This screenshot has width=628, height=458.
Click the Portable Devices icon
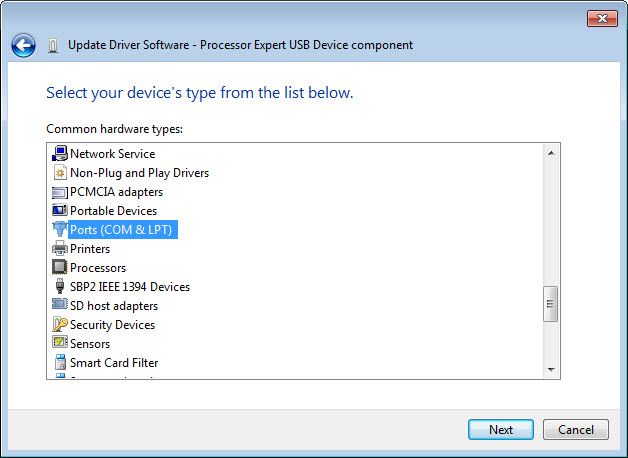(60, 210)
